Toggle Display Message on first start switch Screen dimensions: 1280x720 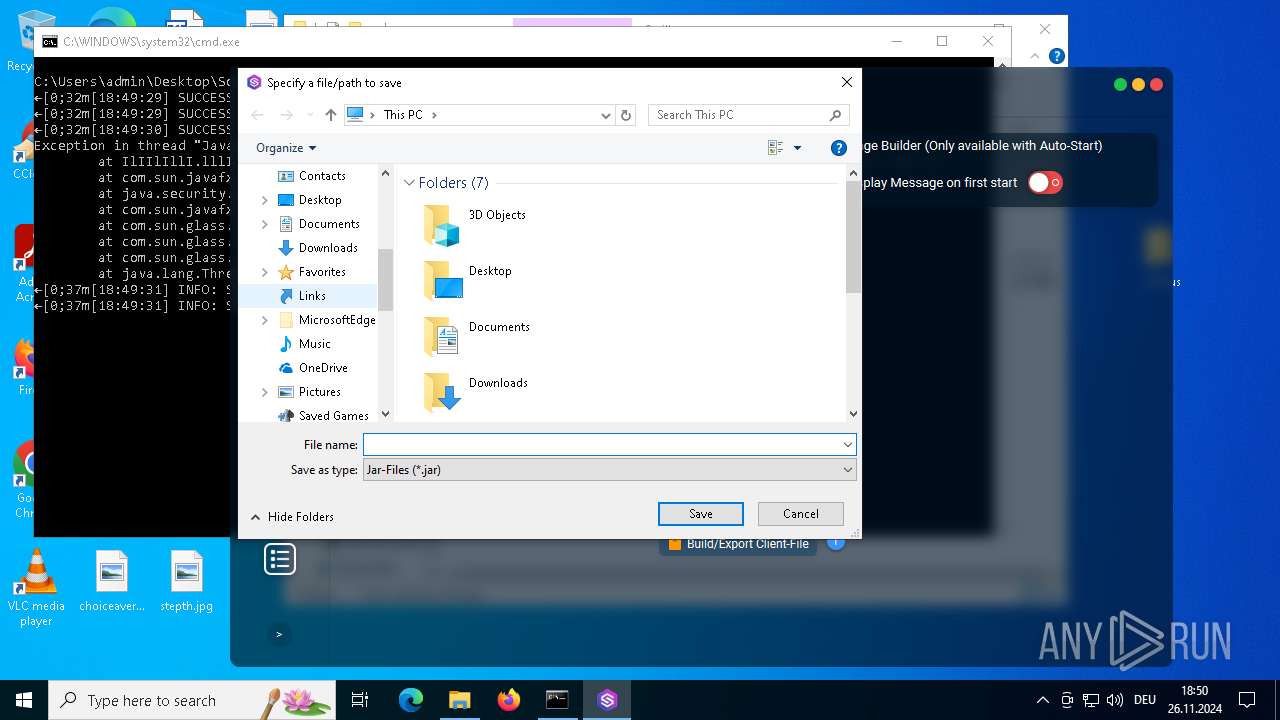(1045, 183)
